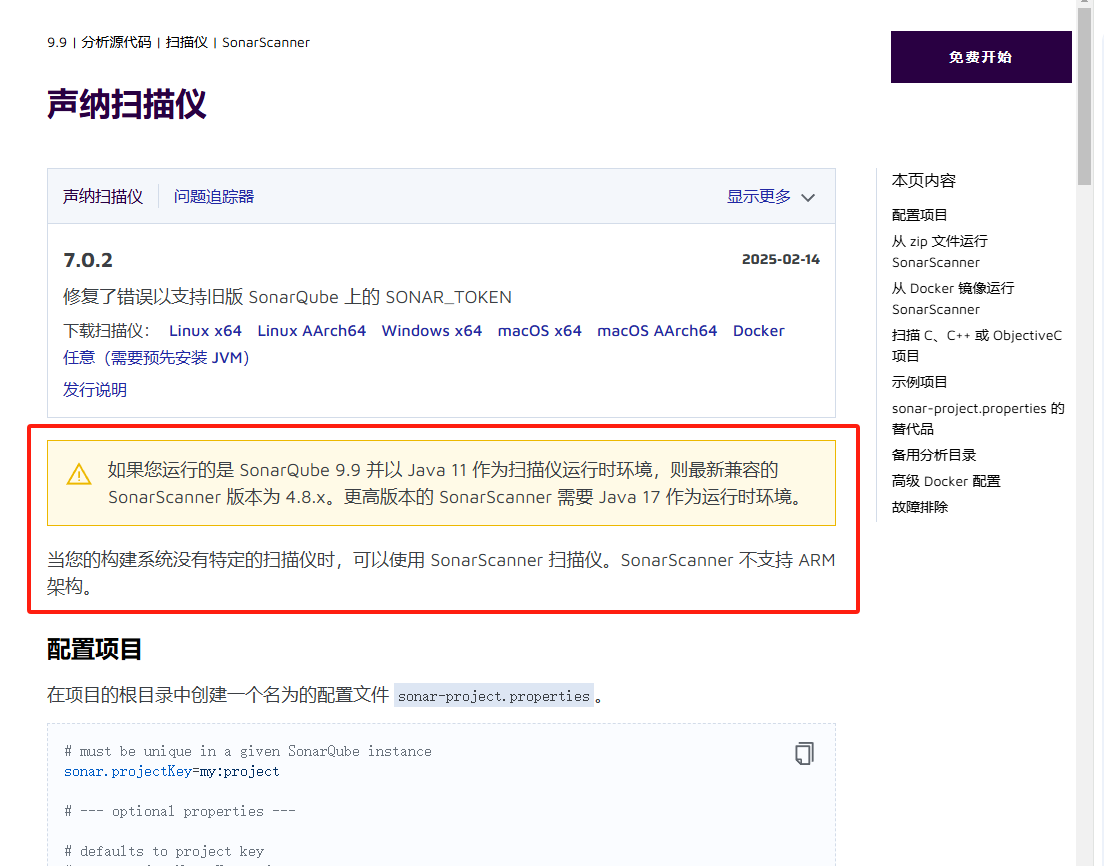The height and width of the screenshot is (866, 1104).
Task: Open the 显示更多 link
Action: [758, 196]
